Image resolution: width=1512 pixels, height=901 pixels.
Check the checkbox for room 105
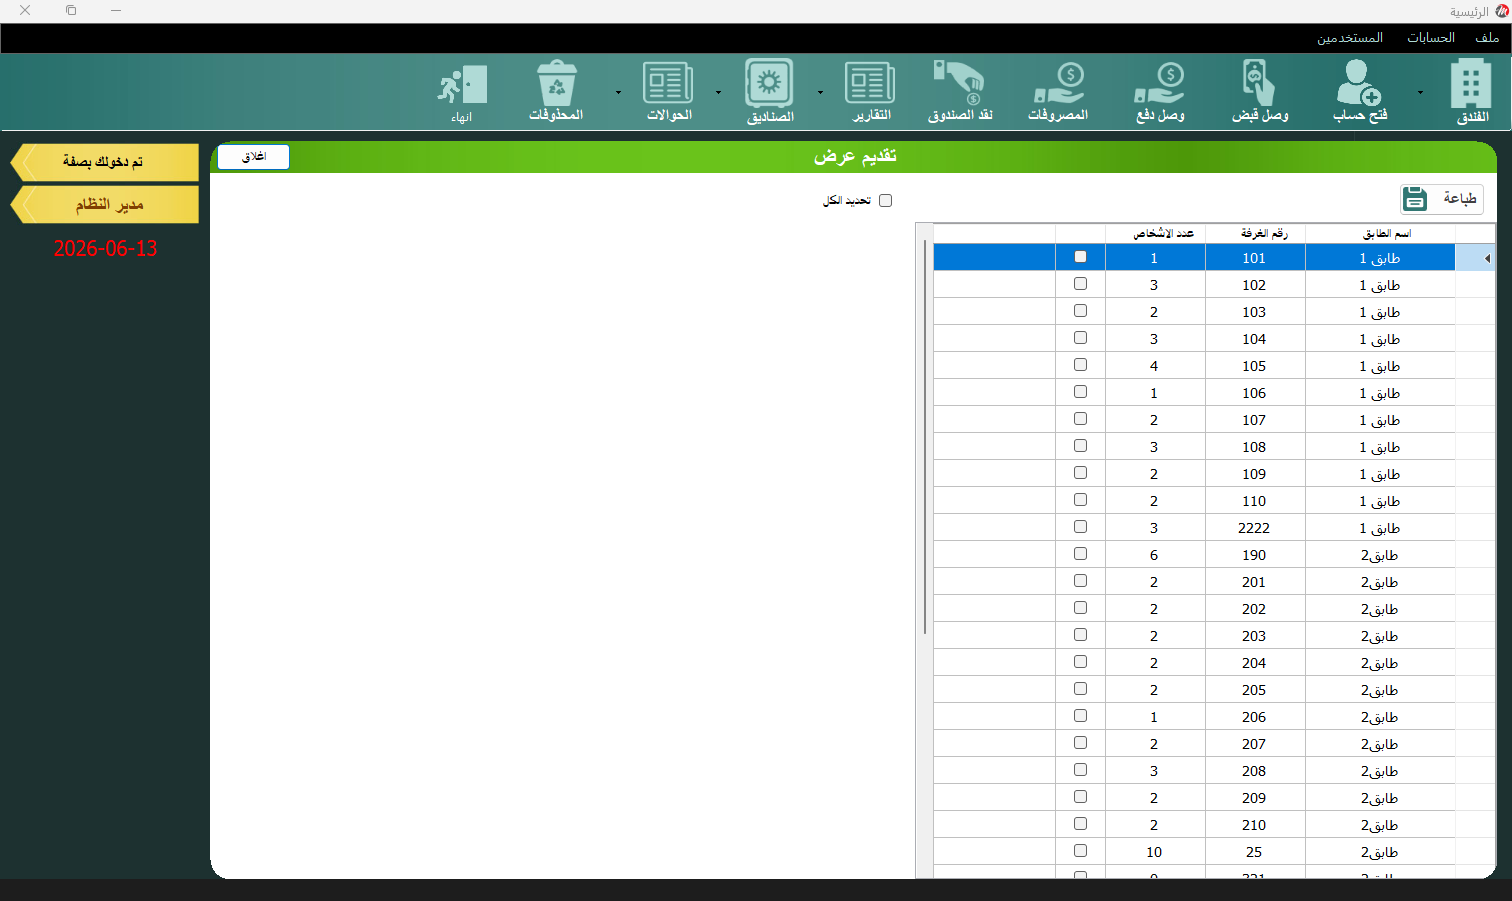[1080, 365]
